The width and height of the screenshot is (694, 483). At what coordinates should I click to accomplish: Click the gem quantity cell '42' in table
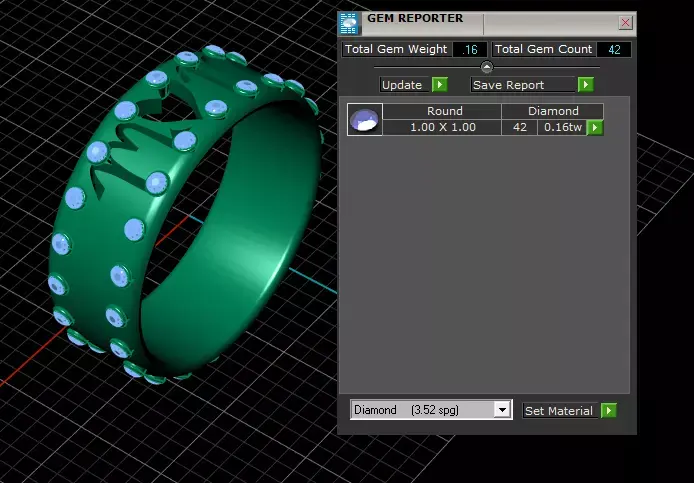pyautogui.click(x=520, y=128)
